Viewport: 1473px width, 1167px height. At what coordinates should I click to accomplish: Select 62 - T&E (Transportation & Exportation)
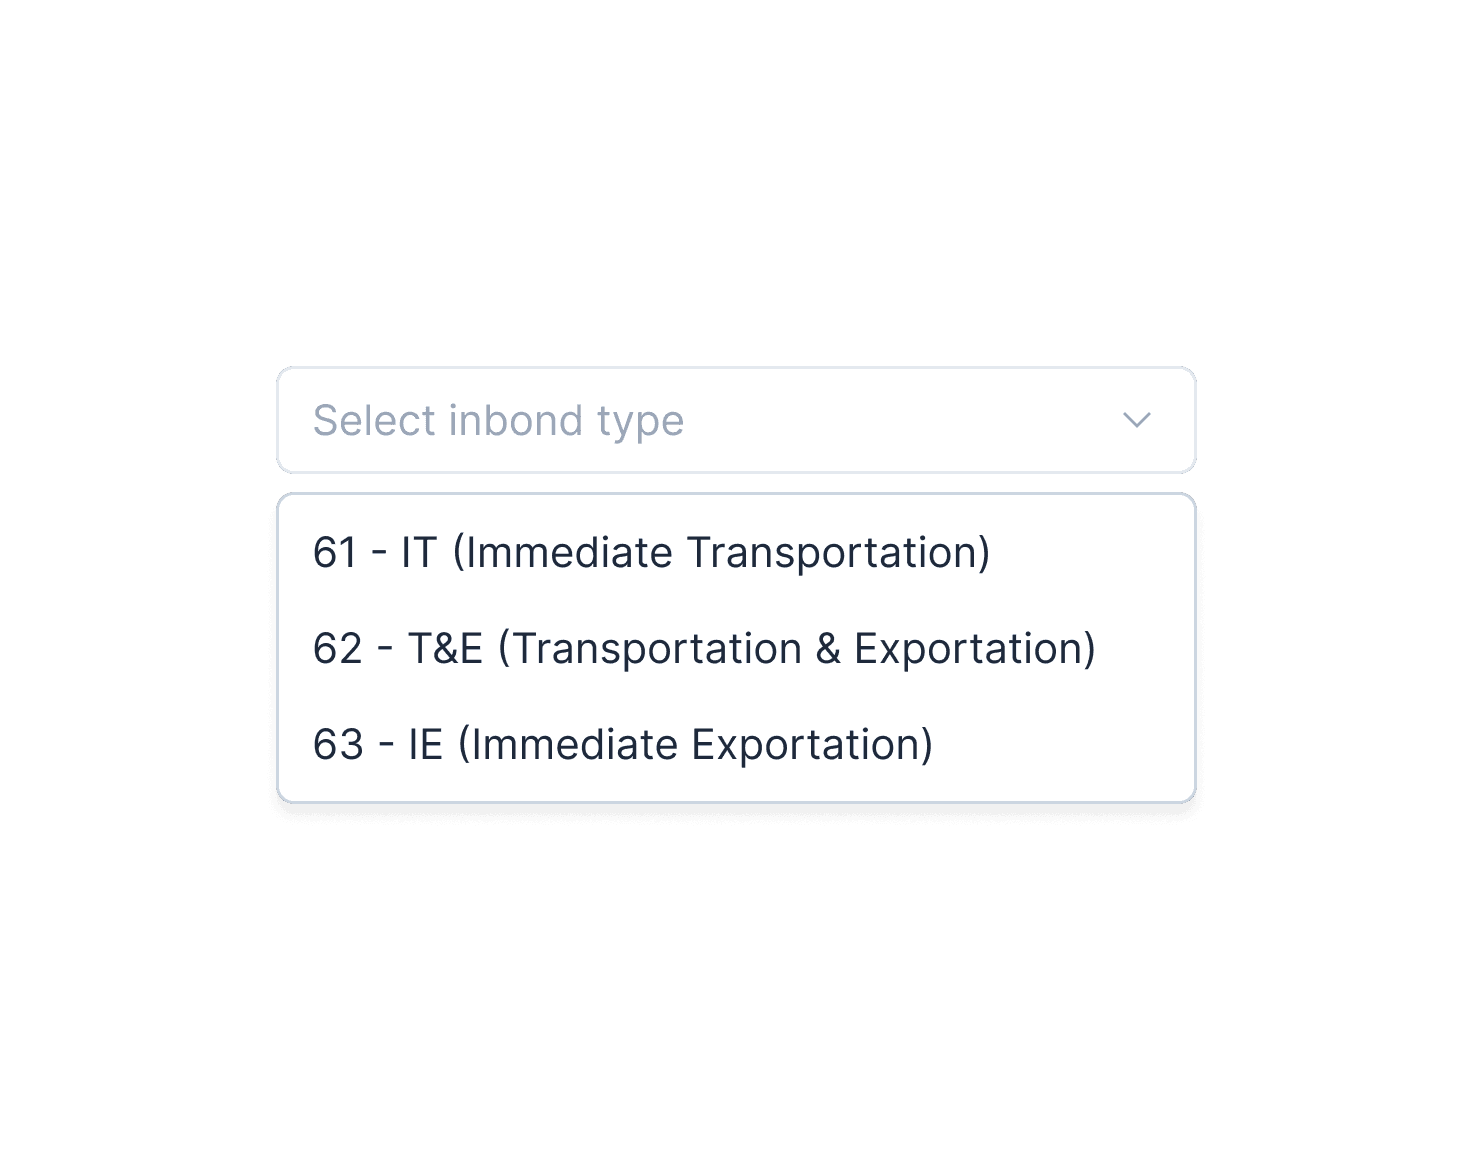pos(704,649)
